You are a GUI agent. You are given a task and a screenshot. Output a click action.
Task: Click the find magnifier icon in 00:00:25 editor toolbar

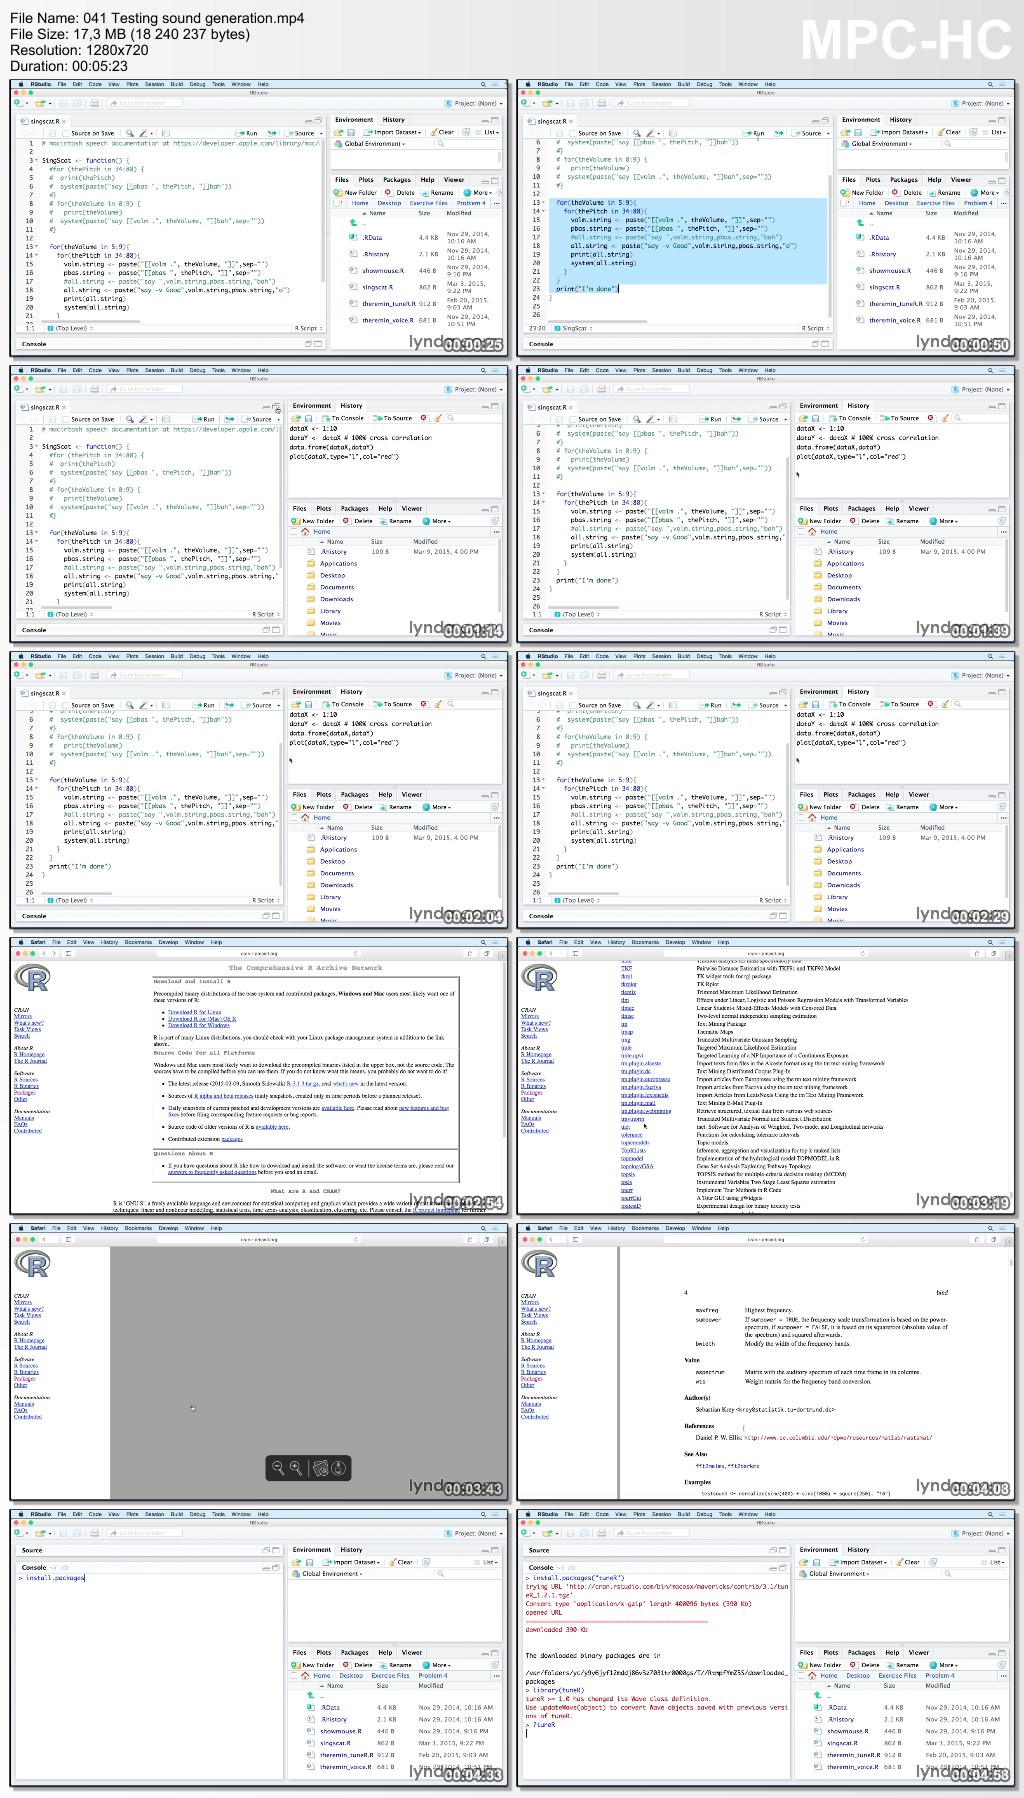[x=128, y=133]
